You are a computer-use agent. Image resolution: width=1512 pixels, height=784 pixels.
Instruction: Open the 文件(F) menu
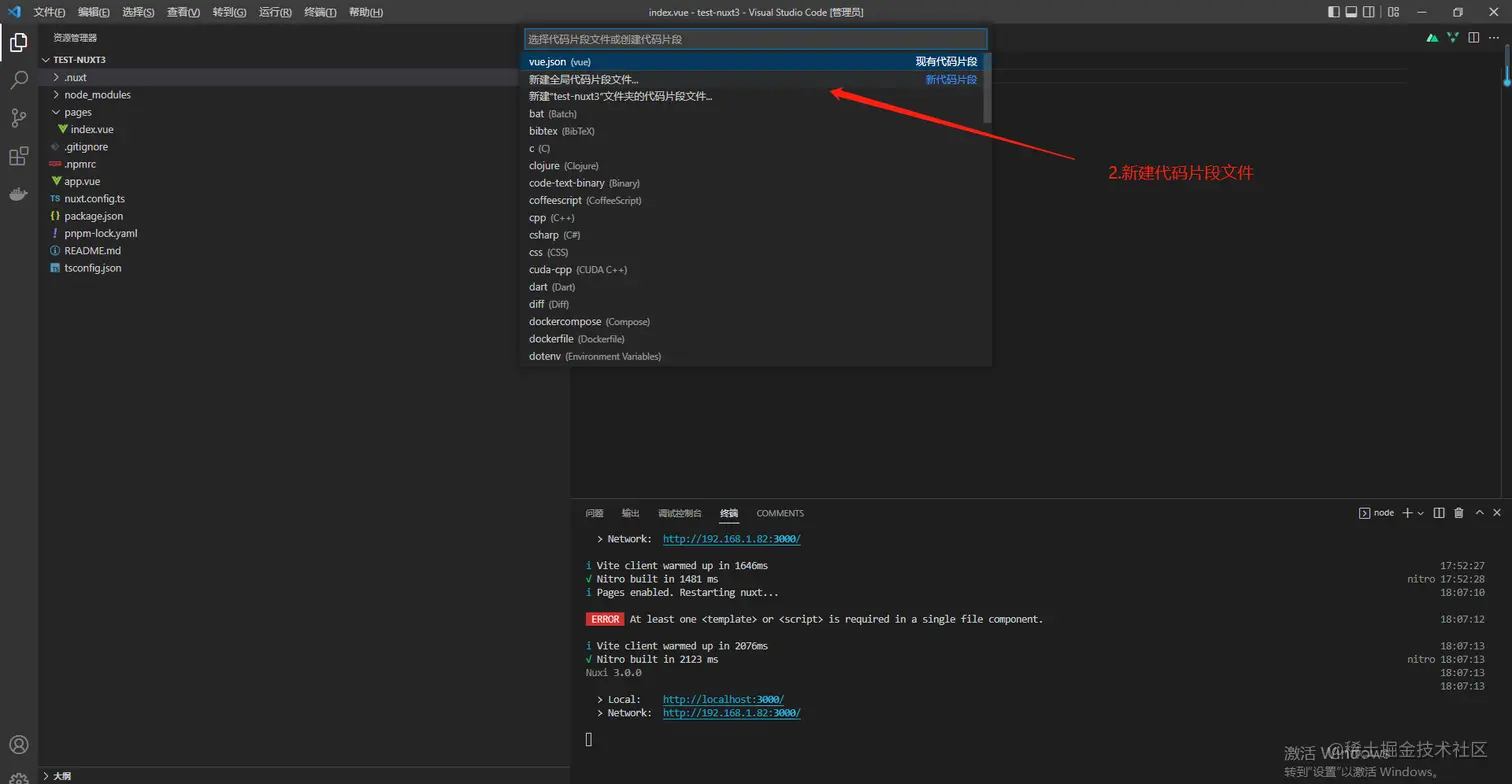click(49, 12)
